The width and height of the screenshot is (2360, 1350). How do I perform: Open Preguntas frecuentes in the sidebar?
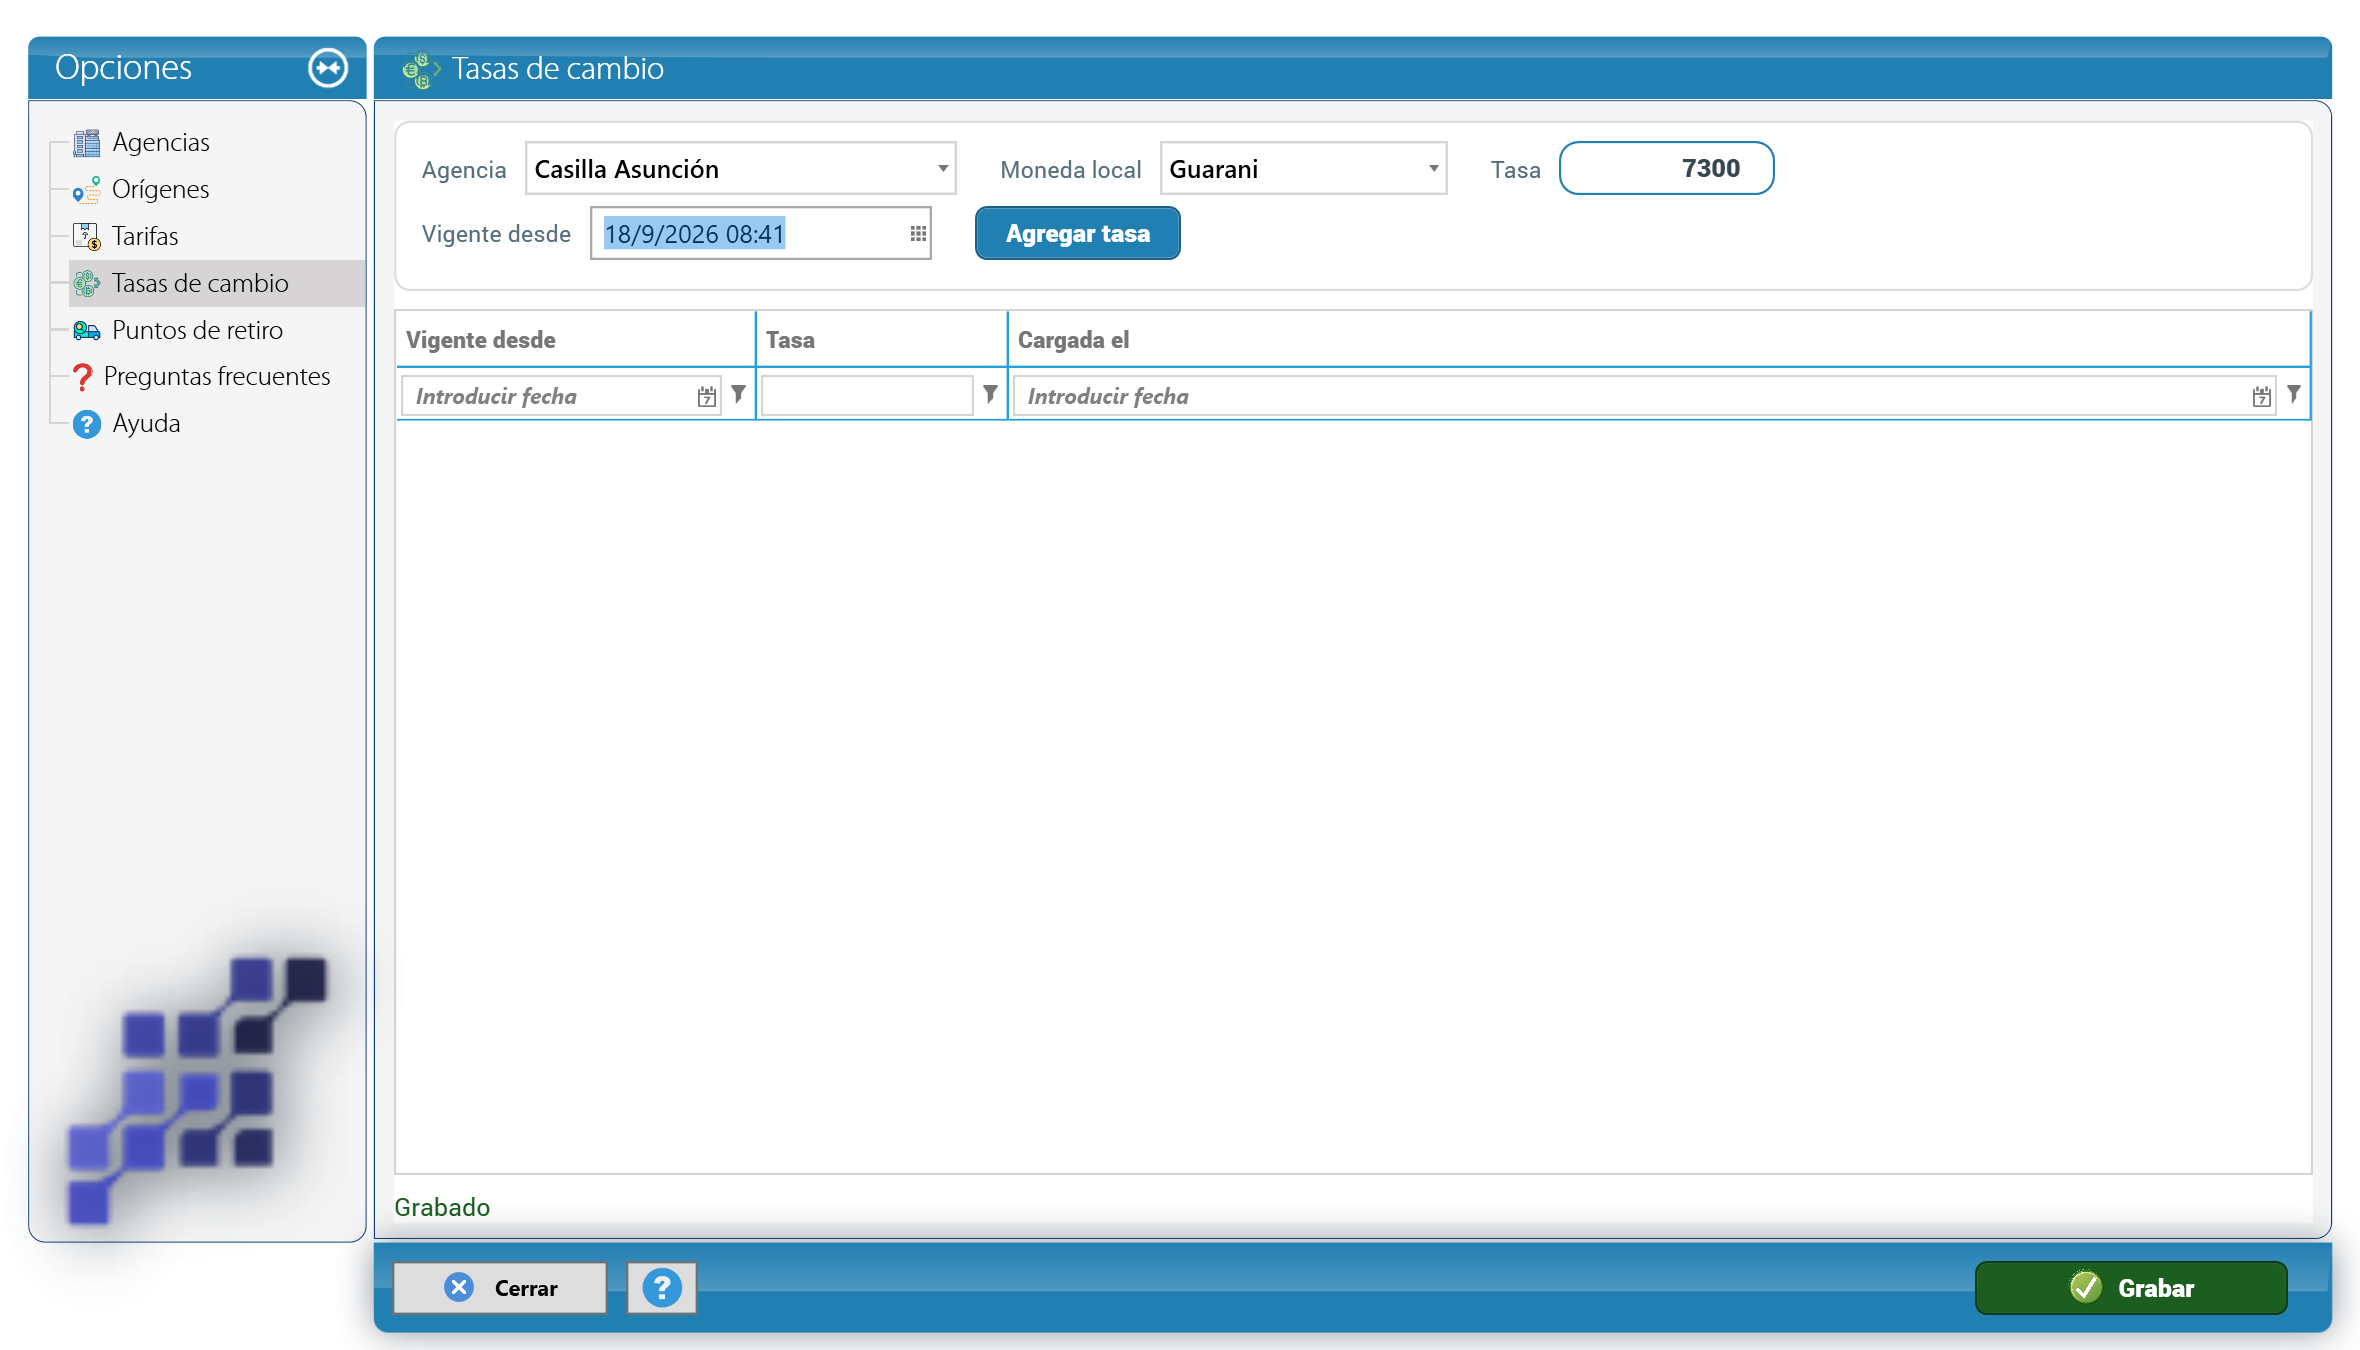216,376
